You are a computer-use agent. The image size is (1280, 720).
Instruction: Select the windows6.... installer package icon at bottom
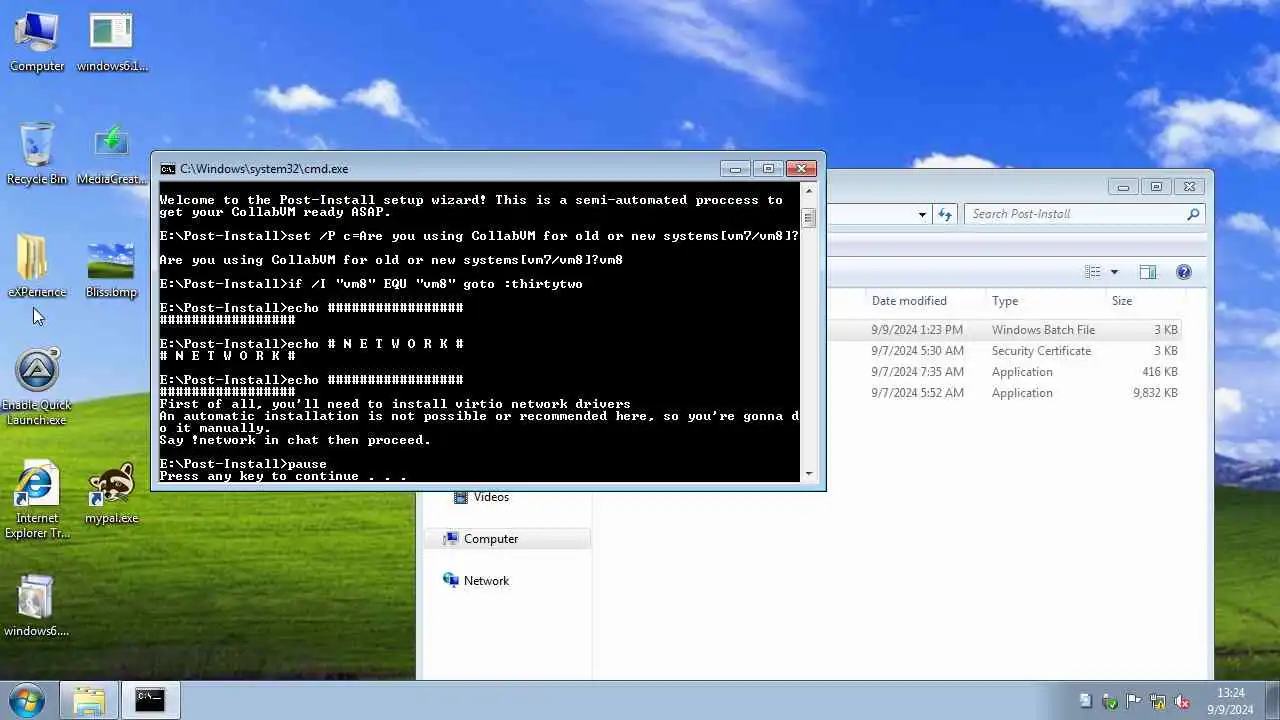37,606
